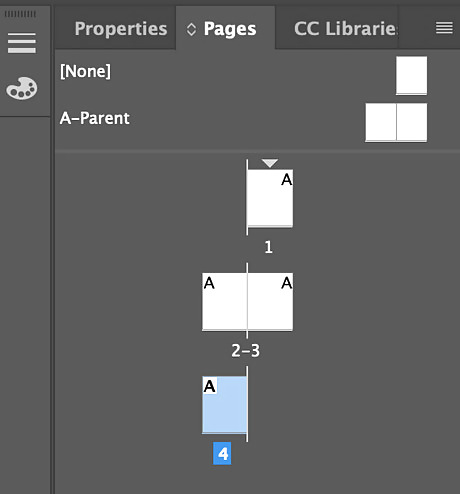Open the Pages panel flyout menu
460x494 pixels.
click(x=444, y=28)
